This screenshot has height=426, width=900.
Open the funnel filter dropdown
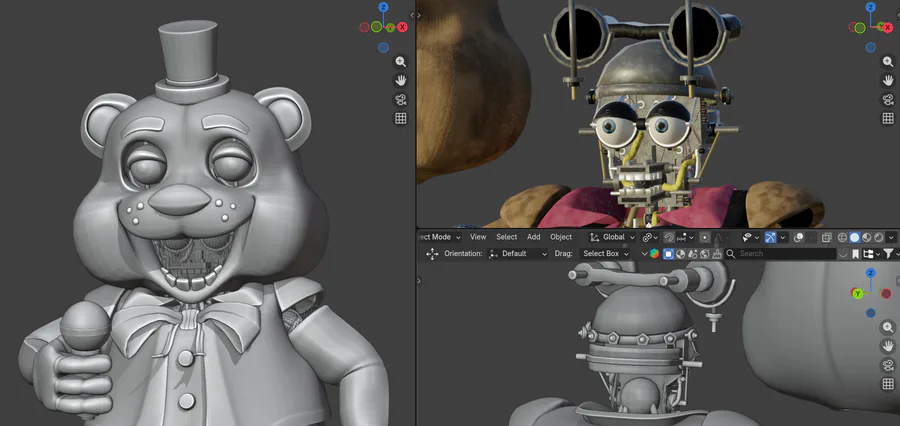pos(891,254)
